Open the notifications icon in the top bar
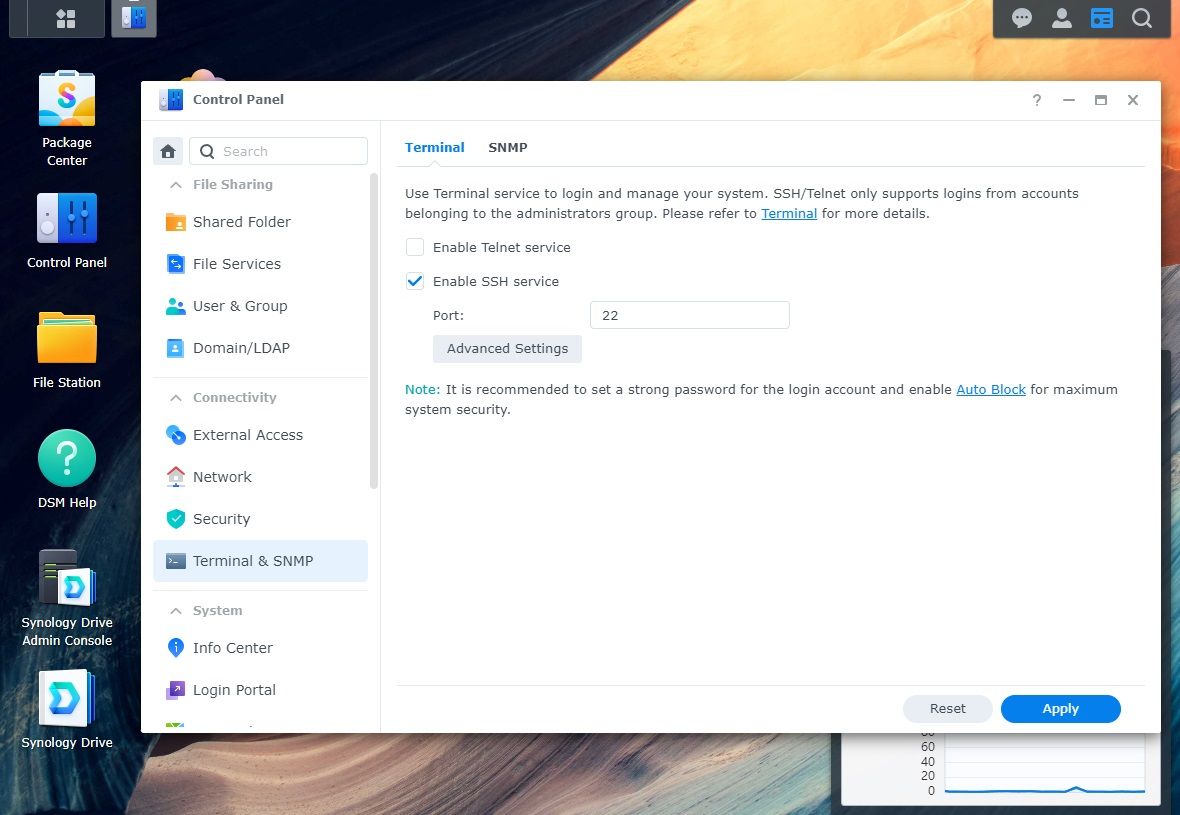The height and width of the screenshot is (815, 1180). click(1021, 17)
